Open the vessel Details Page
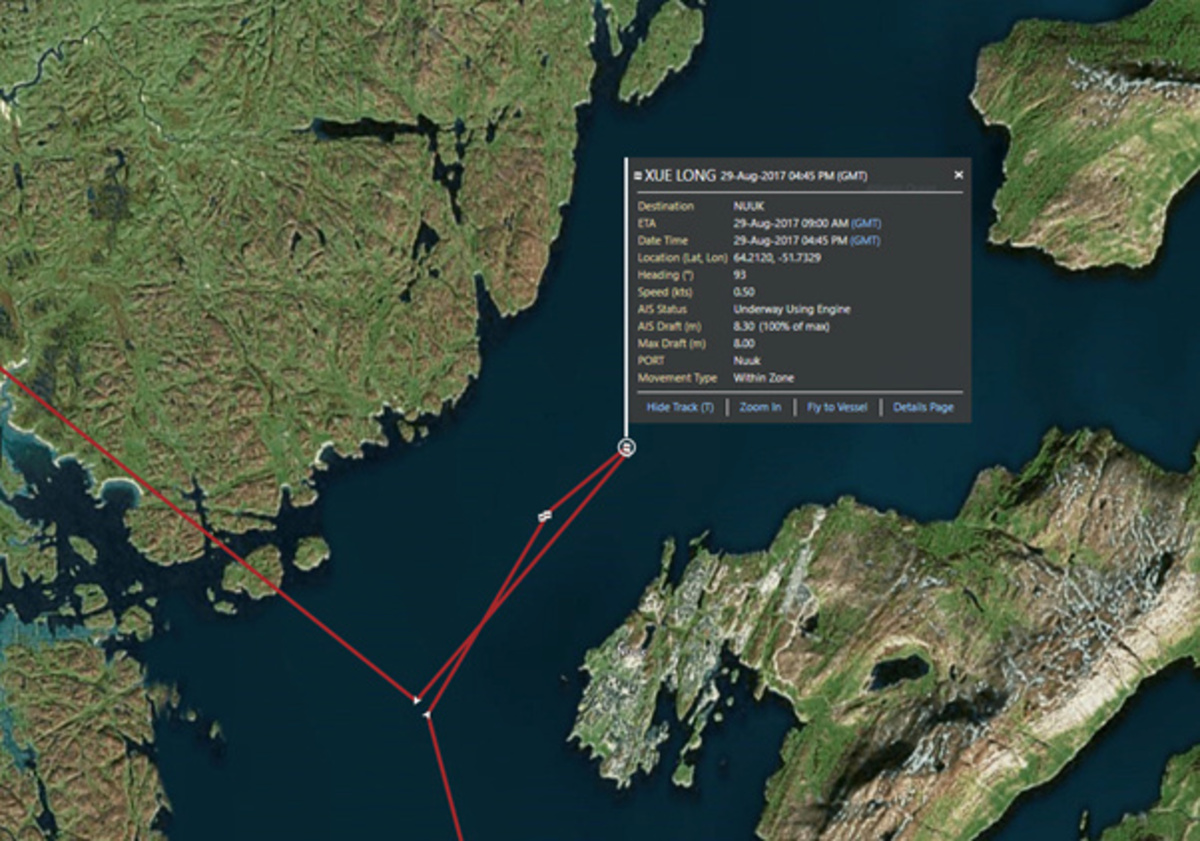The image size is (1200, 841). 923,408
